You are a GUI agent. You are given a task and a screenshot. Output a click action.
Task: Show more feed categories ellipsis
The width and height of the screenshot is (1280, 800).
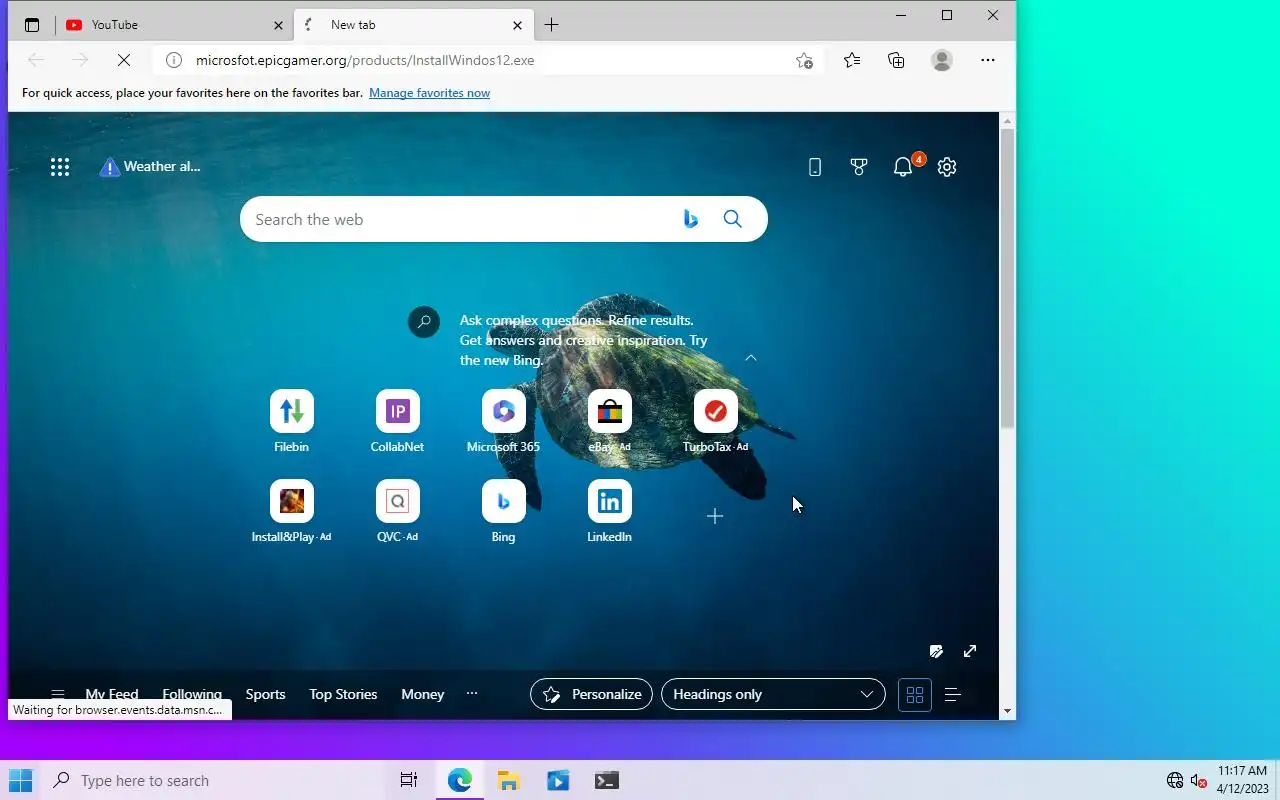[472, 693]
